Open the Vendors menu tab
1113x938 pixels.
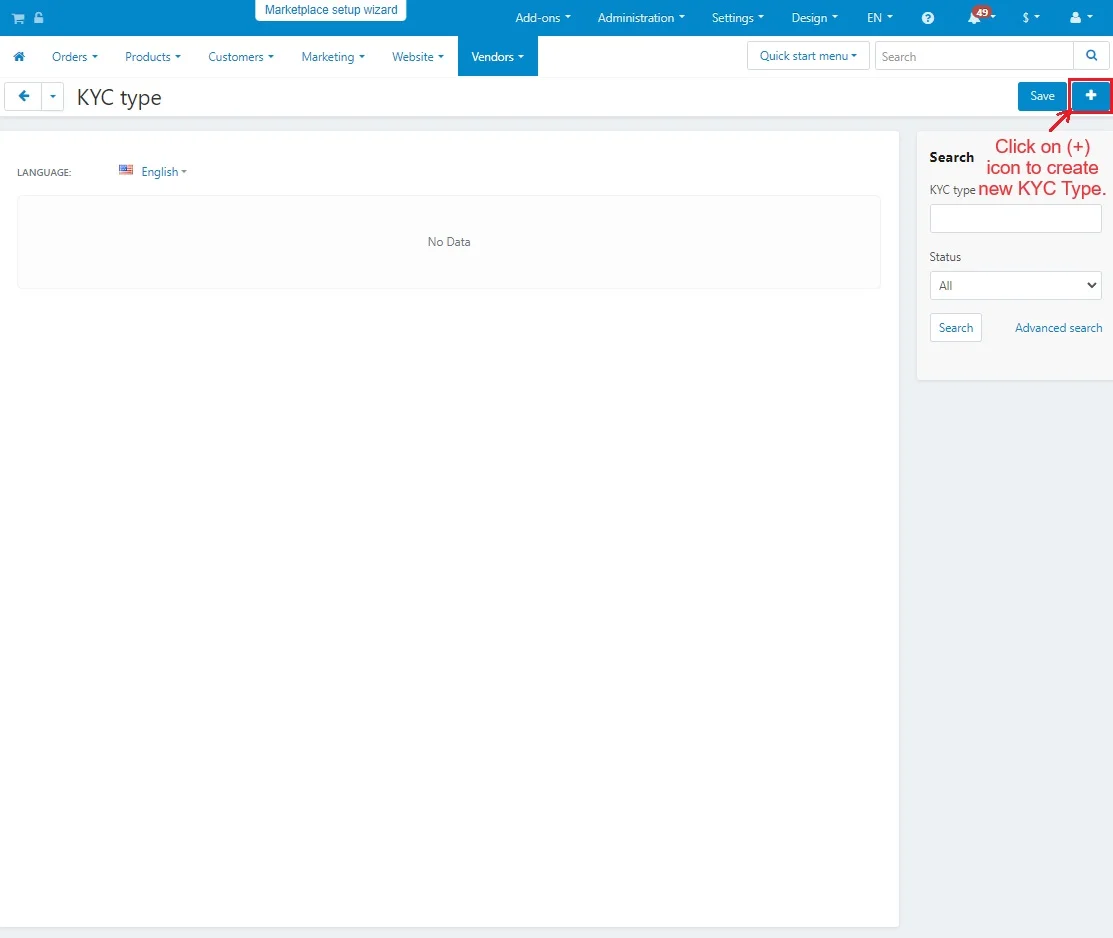(x=497, y=57)
